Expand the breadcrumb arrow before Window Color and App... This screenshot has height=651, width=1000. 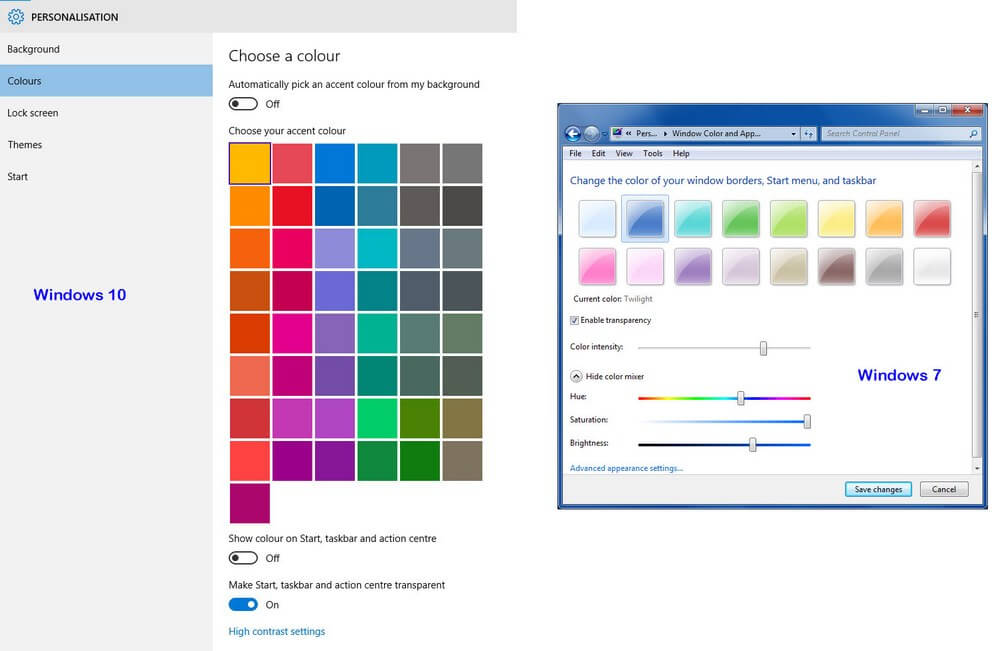[665, 133]
